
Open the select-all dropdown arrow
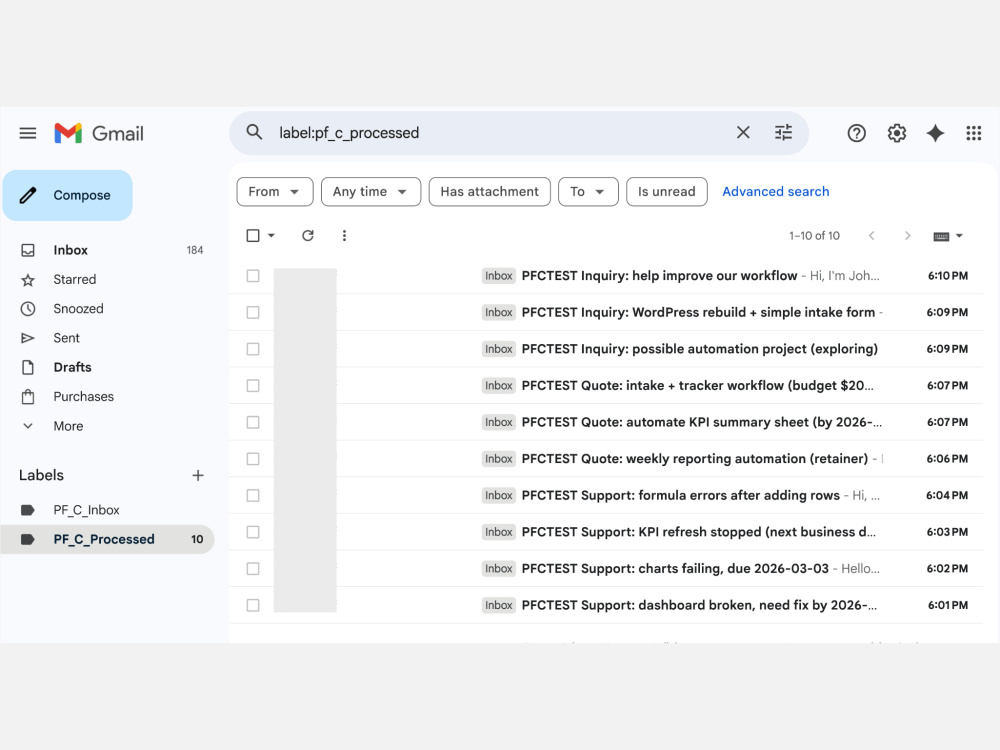click(271, 236)
